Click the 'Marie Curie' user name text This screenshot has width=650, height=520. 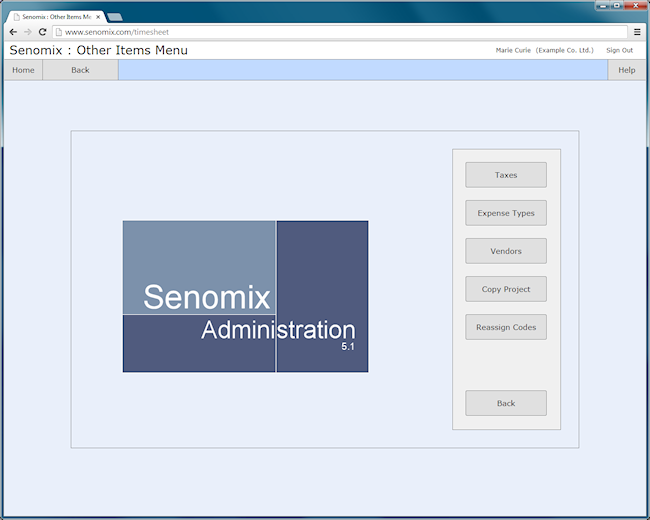[513, 50]
